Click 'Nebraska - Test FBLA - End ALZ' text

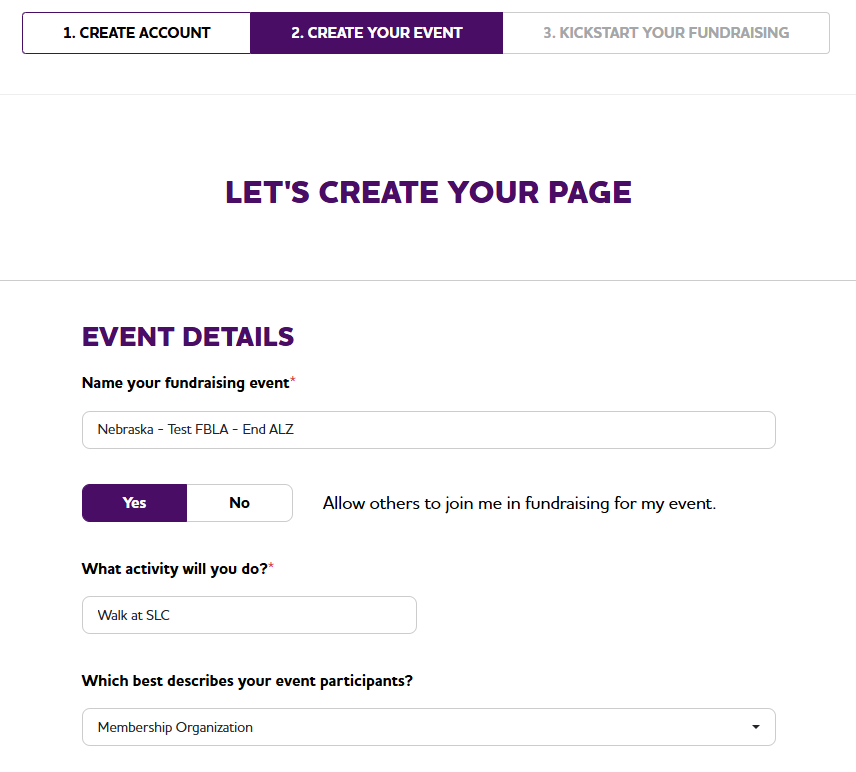(x=195, y=430)
